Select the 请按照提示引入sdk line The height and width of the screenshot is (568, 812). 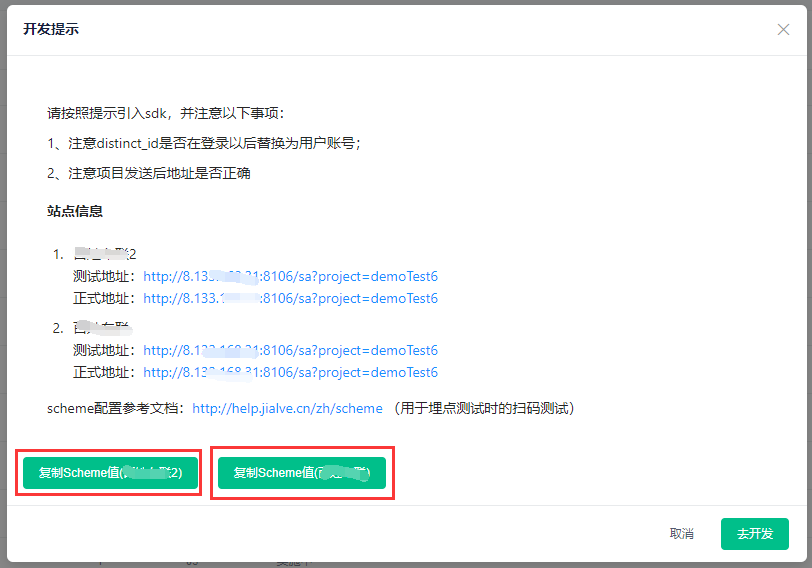(x=166, y=113)
